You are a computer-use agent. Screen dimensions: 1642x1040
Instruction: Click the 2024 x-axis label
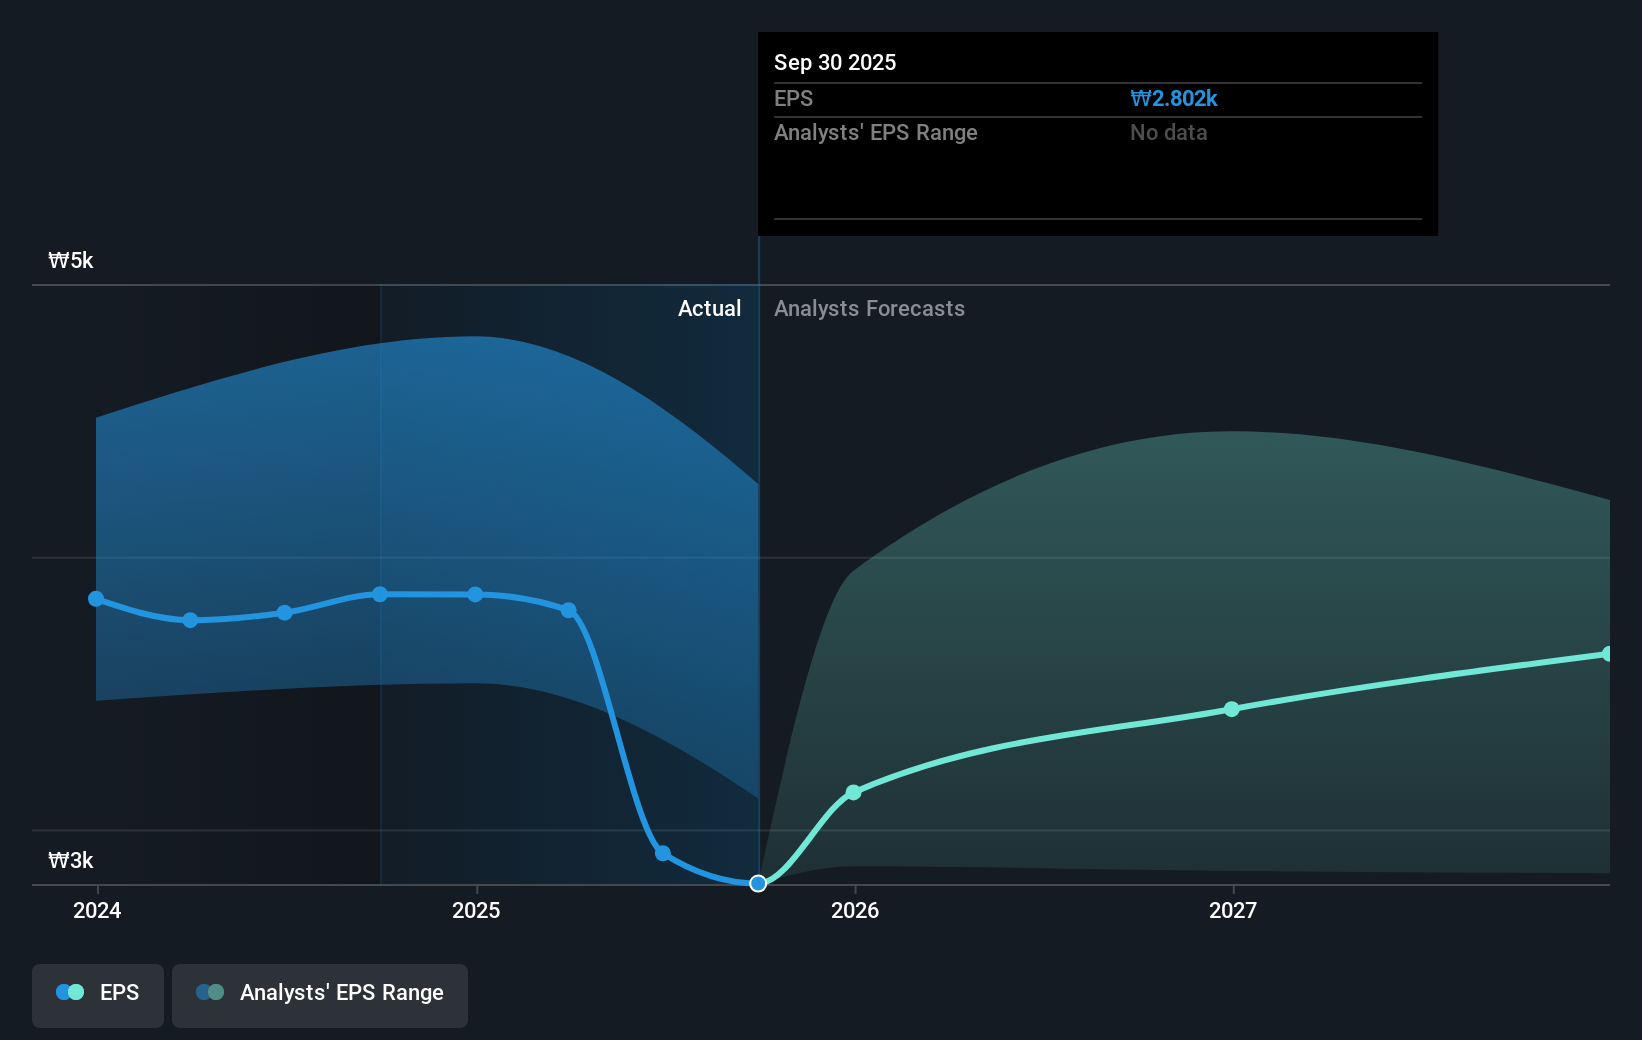[x=97, y=910]
